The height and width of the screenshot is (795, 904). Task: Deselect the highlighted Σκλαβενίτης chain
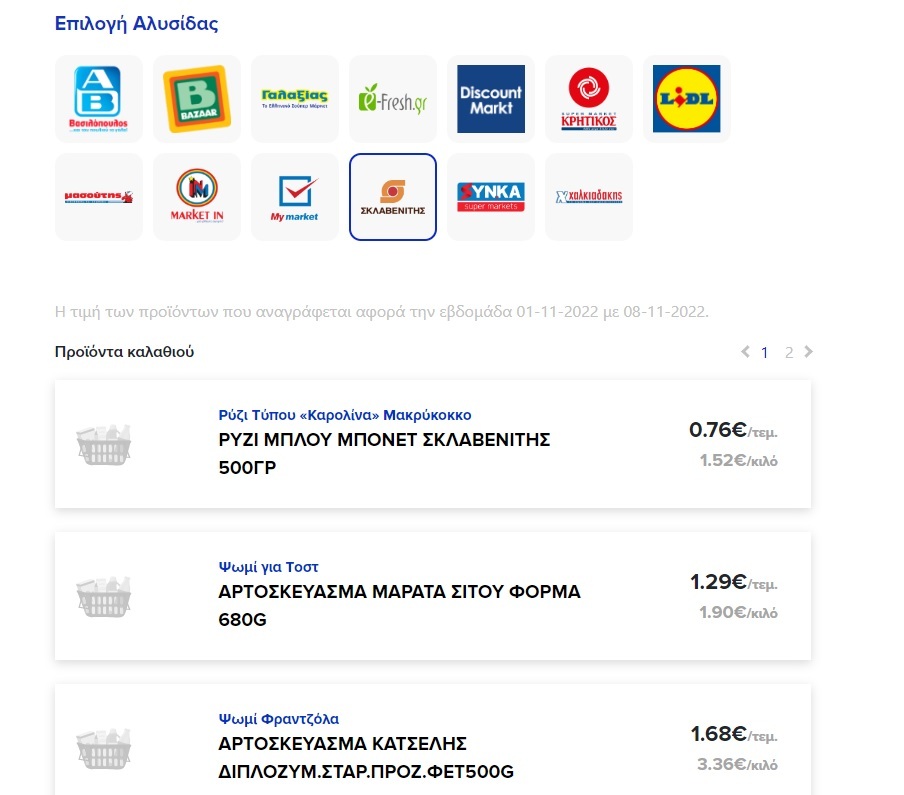392,196
